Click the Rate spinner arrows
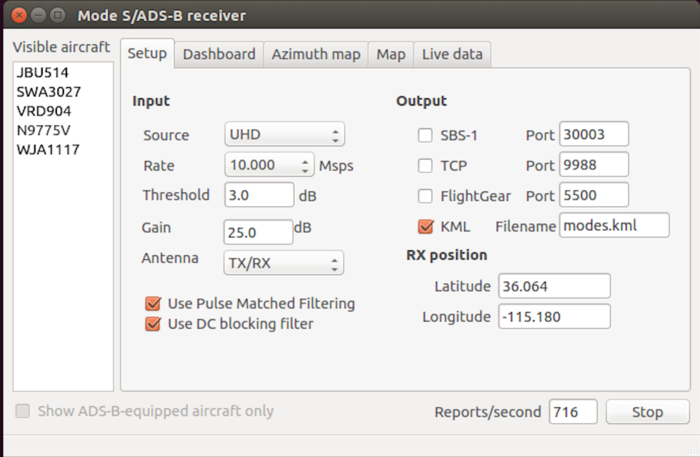 305,165
